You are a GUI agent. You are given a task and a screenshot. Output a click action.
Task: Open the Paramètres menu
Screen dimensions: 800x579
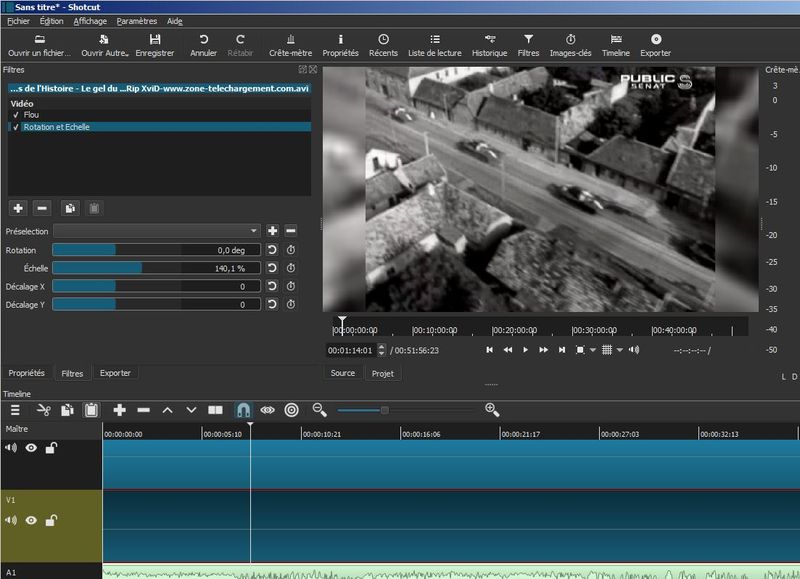[x=137, y=21]
